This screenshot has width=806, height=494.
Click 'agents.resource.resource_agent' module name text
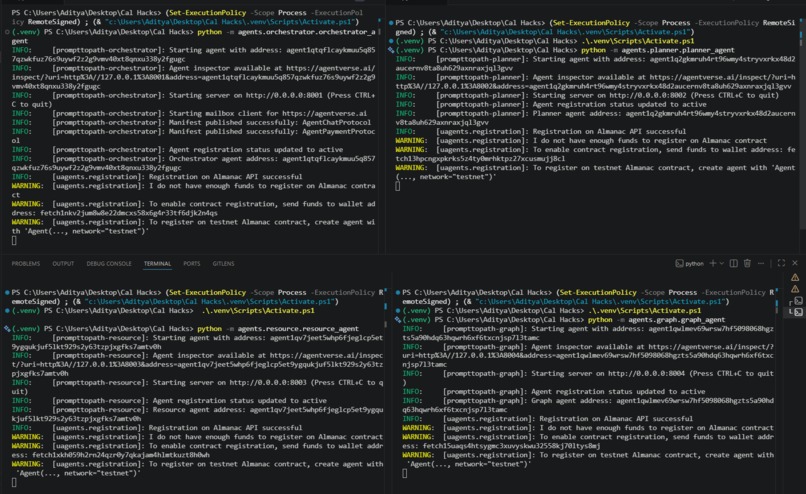point(298,328)
